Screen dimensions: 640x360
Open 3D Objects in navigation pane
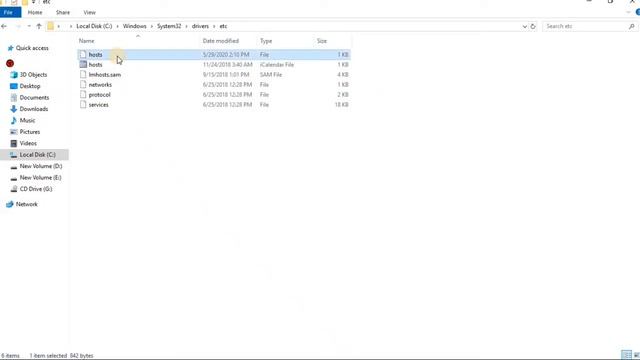tap(33, 75)
